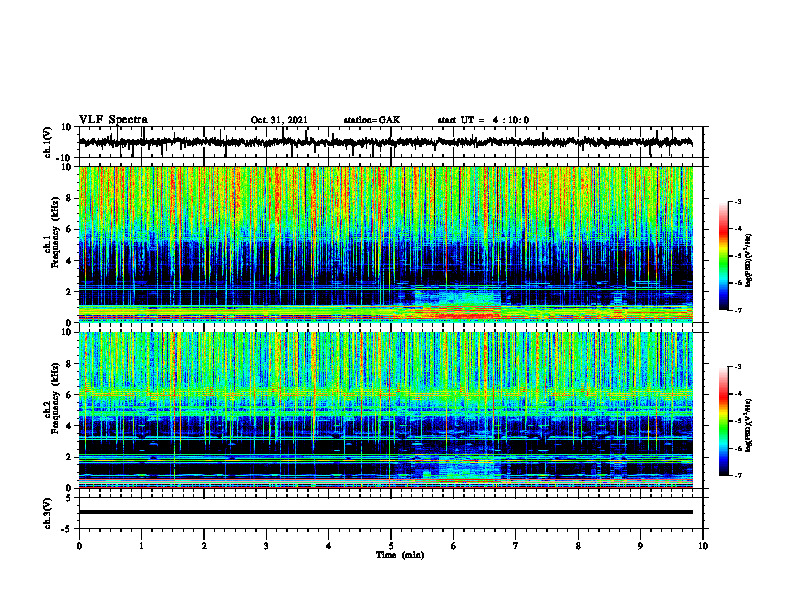Click the "-3" value on the ch.1 colorbar

tap(737, 201)
